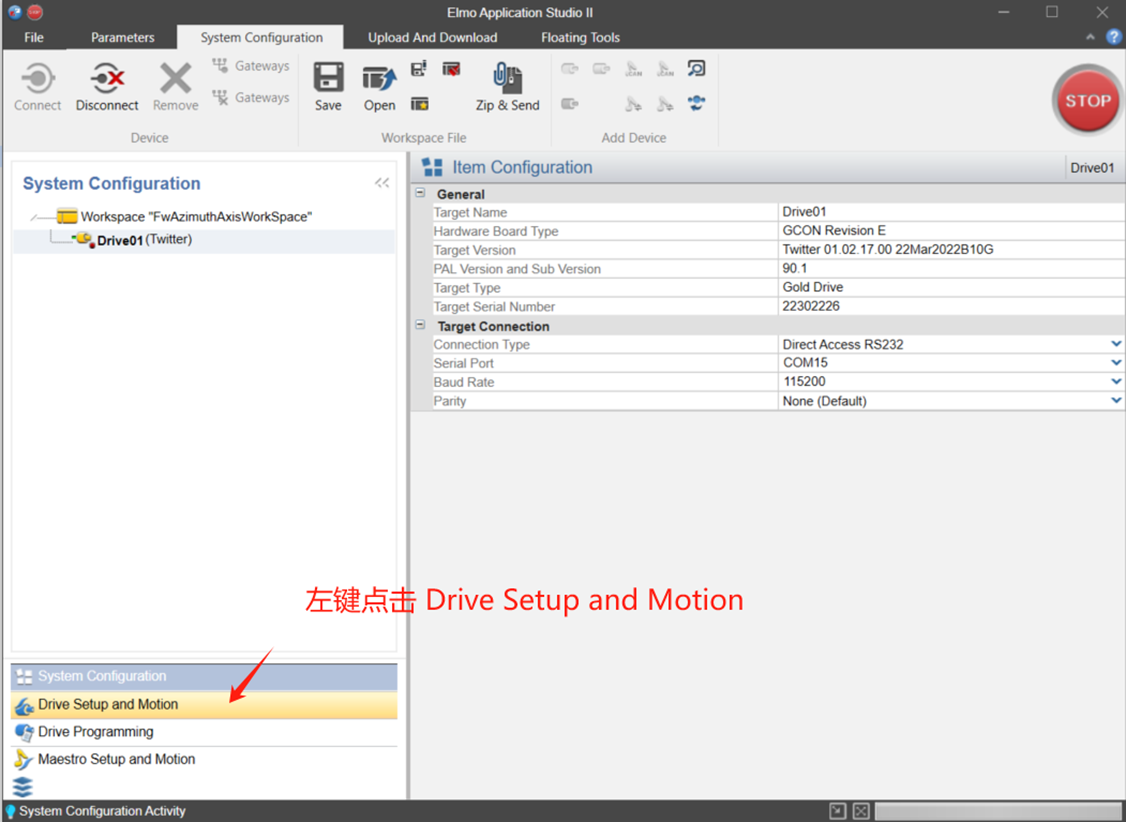Screen dimensions: 1126x822
Task: Click the blue refresh-devices icon in Add Device
Action: 696,103
